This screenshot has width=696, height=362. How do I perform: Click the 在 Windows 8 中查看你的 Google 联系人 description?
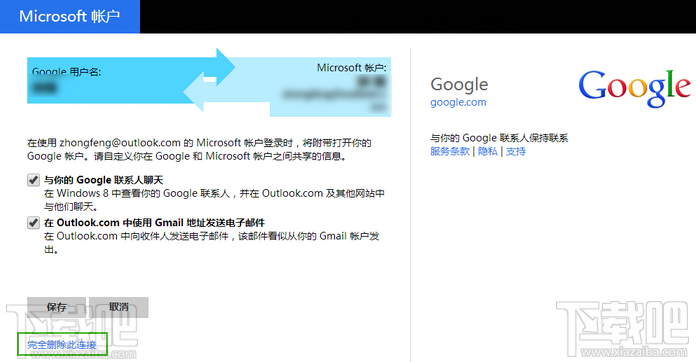[214, 200]
